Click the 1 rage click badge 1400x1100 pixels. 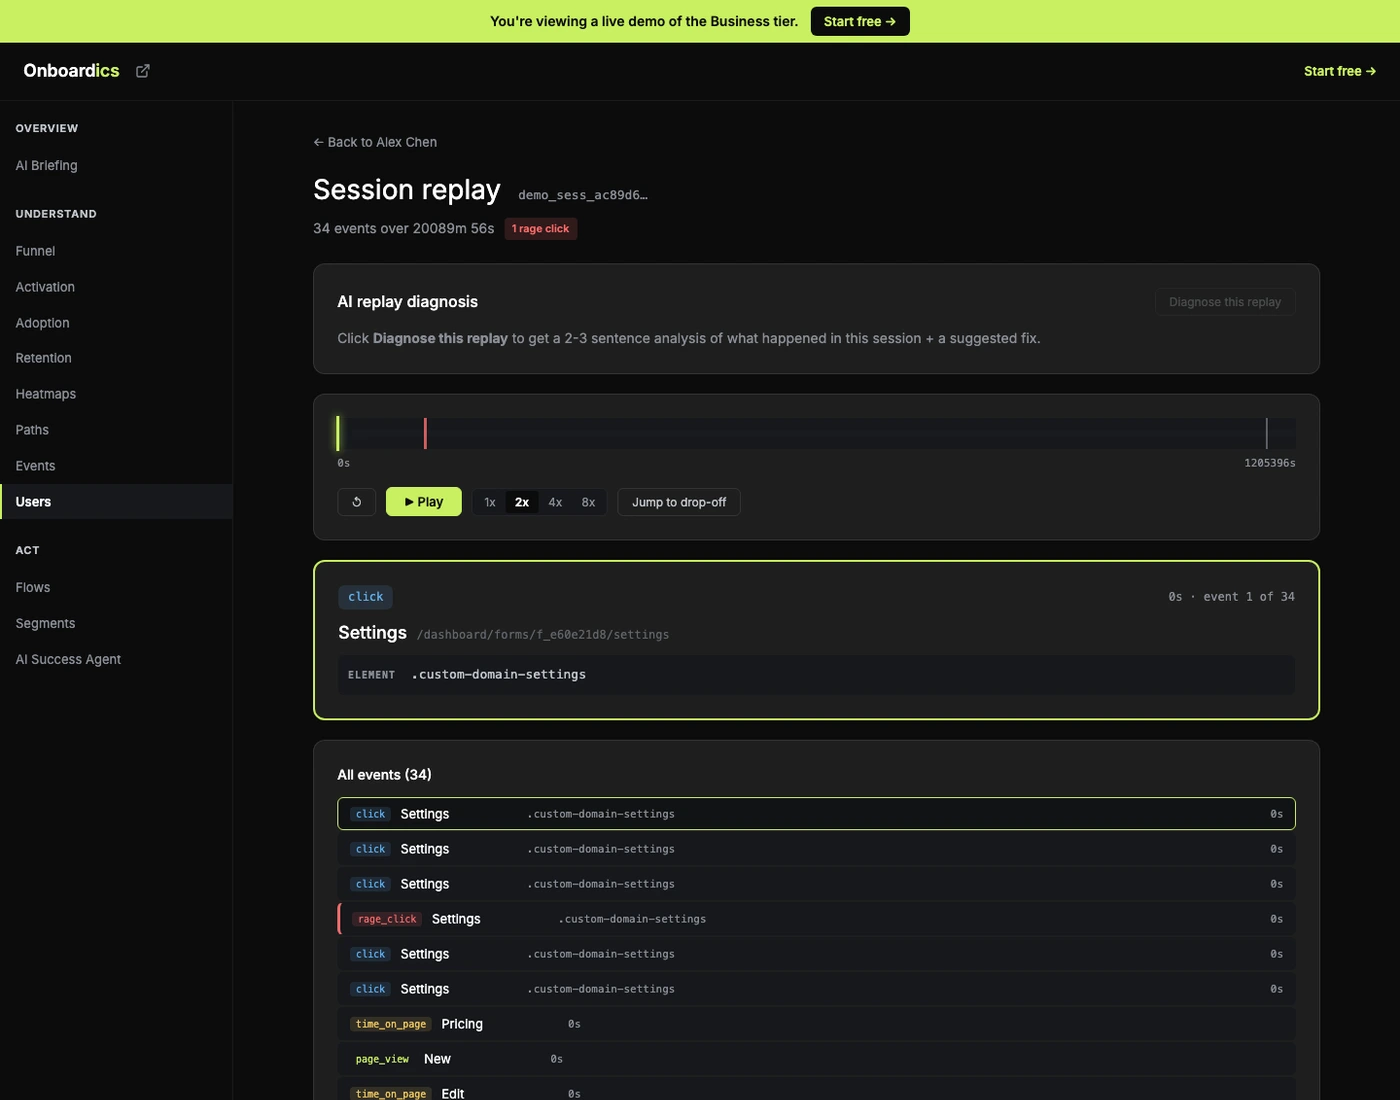[x=540, y=228]
